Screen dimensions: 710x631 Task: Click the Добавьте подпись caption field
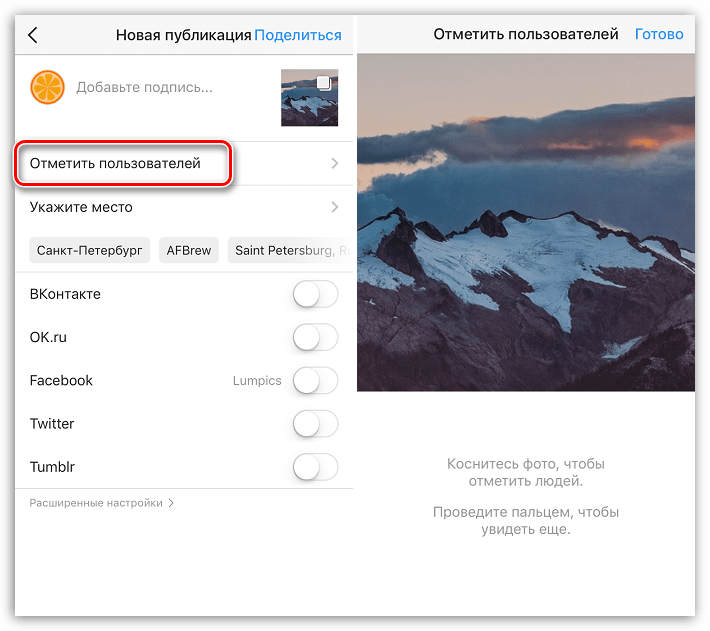[144, 87]
